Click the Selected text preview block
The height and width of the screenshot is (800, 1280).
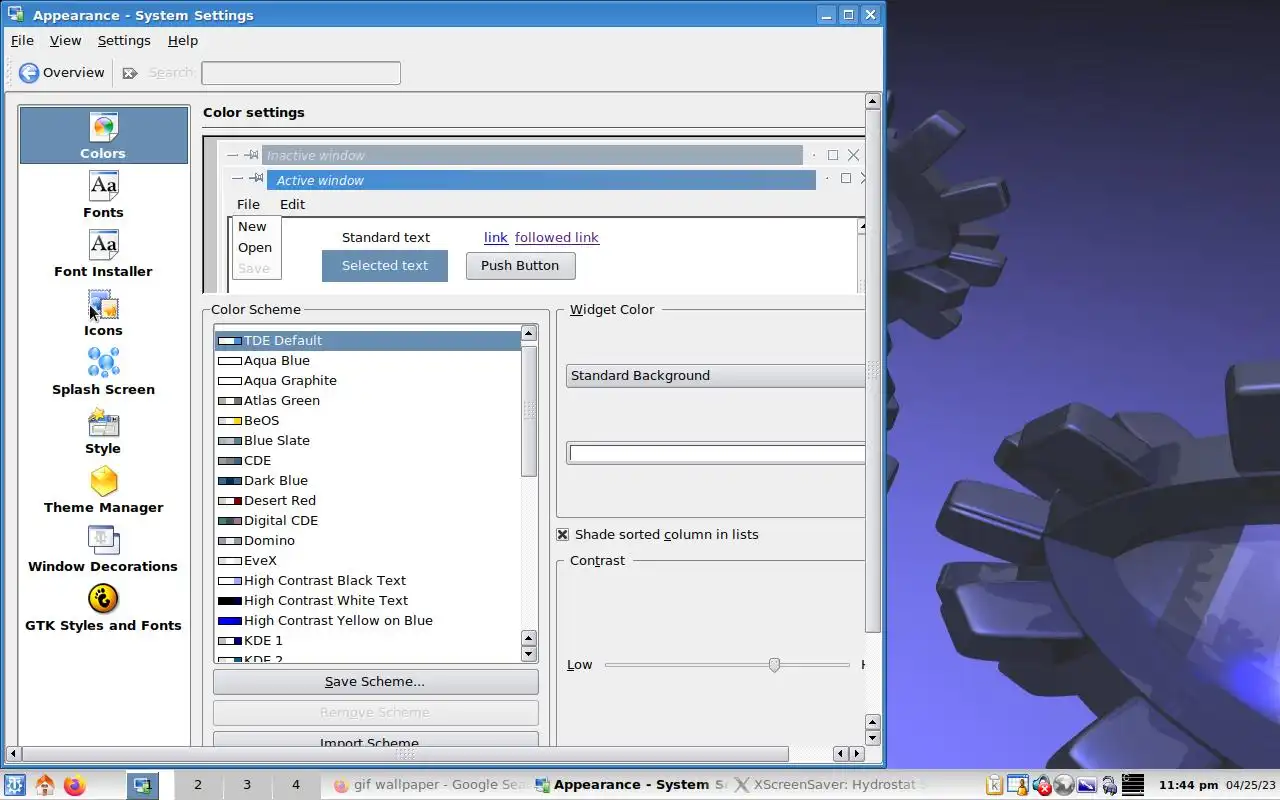point(385,266)
